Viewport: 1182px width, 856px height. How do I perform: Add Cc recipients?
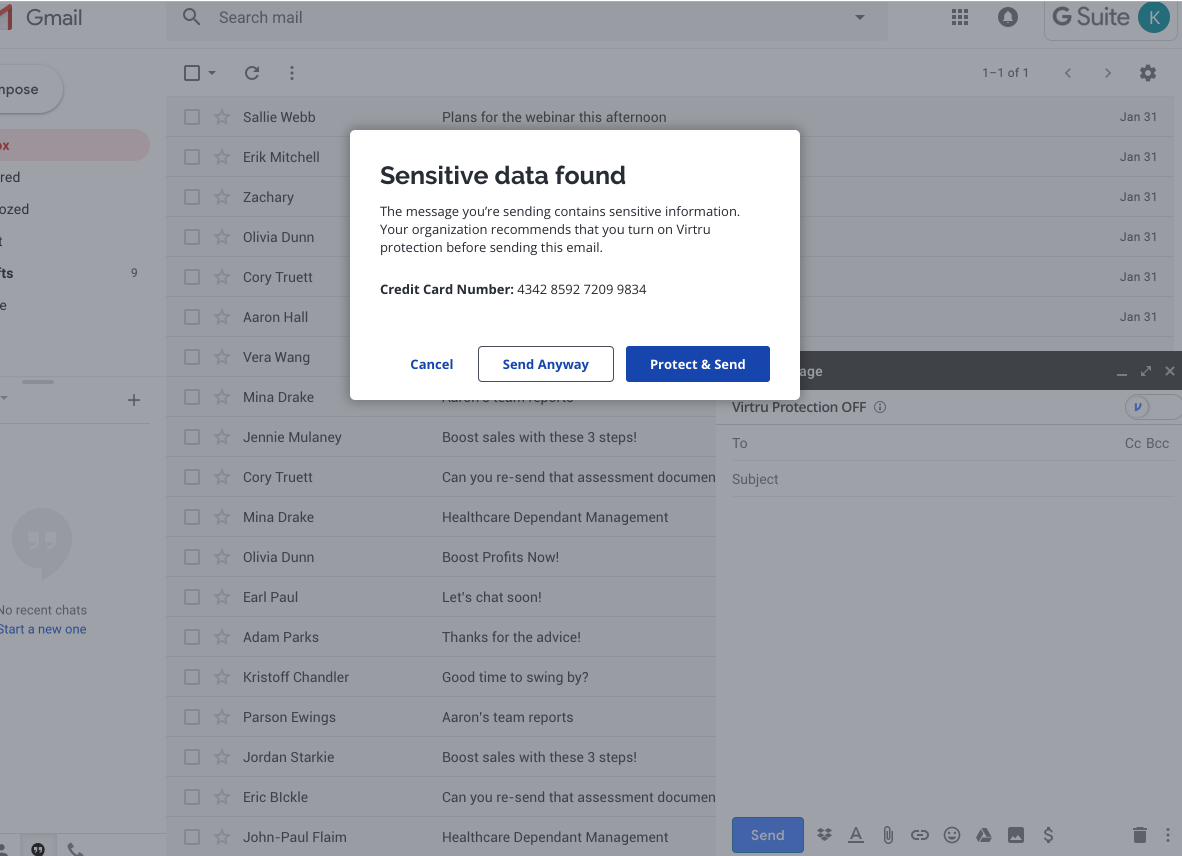(1132, 443)
